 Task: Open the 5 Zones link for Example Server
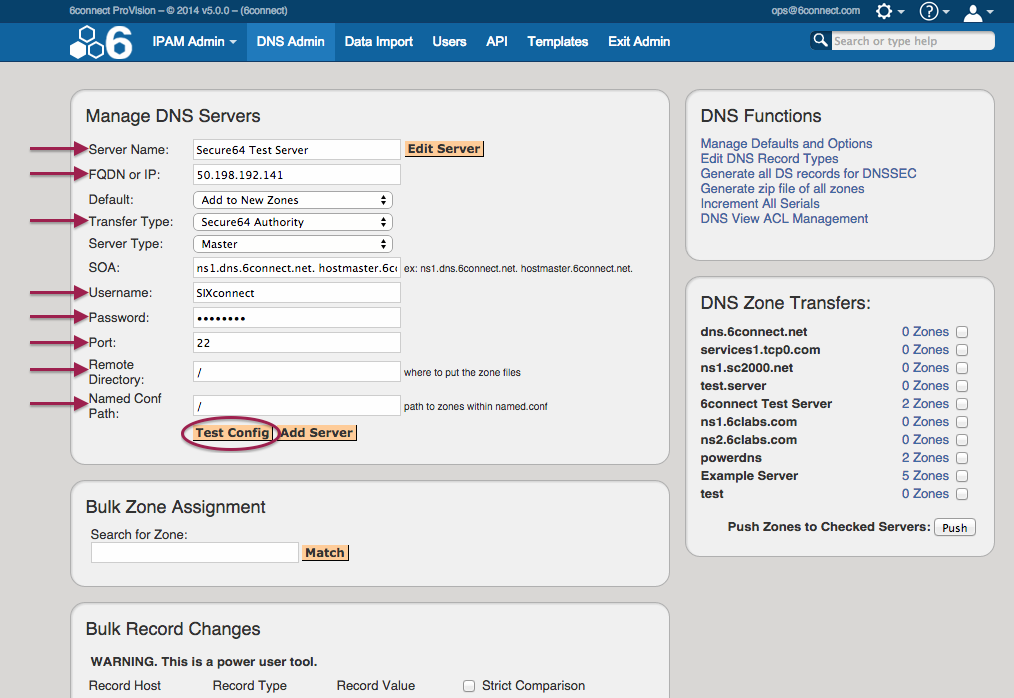click(925, 476)
